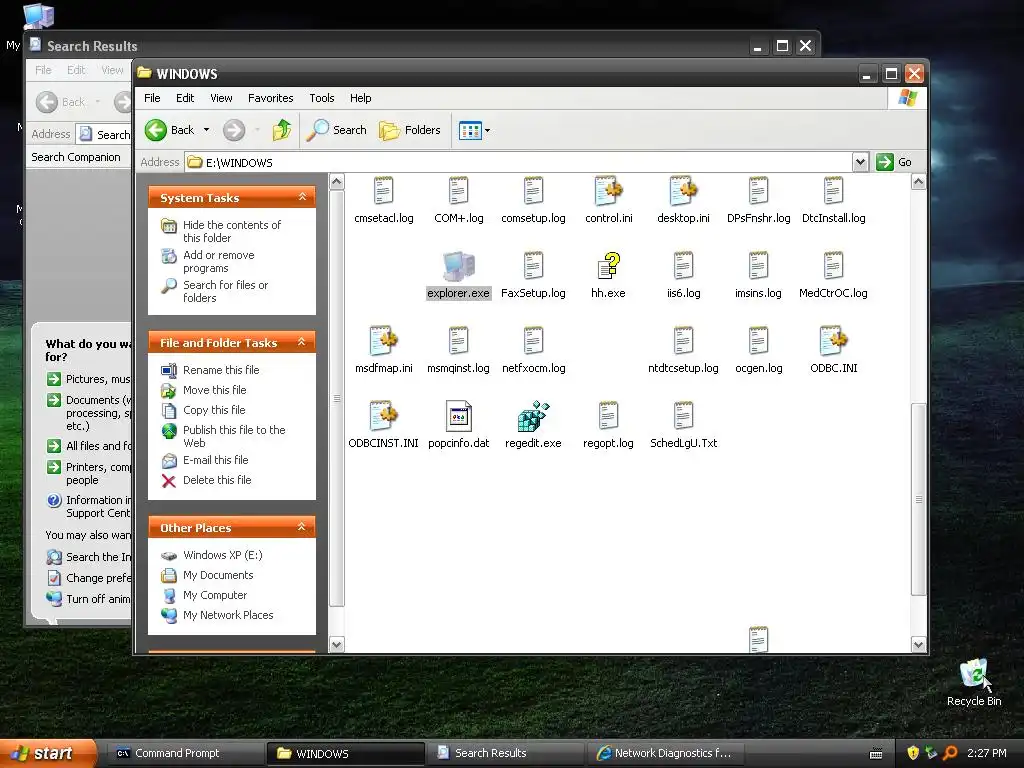
Task: Select the imsins.log file icon
Action: tap(758, 266)
